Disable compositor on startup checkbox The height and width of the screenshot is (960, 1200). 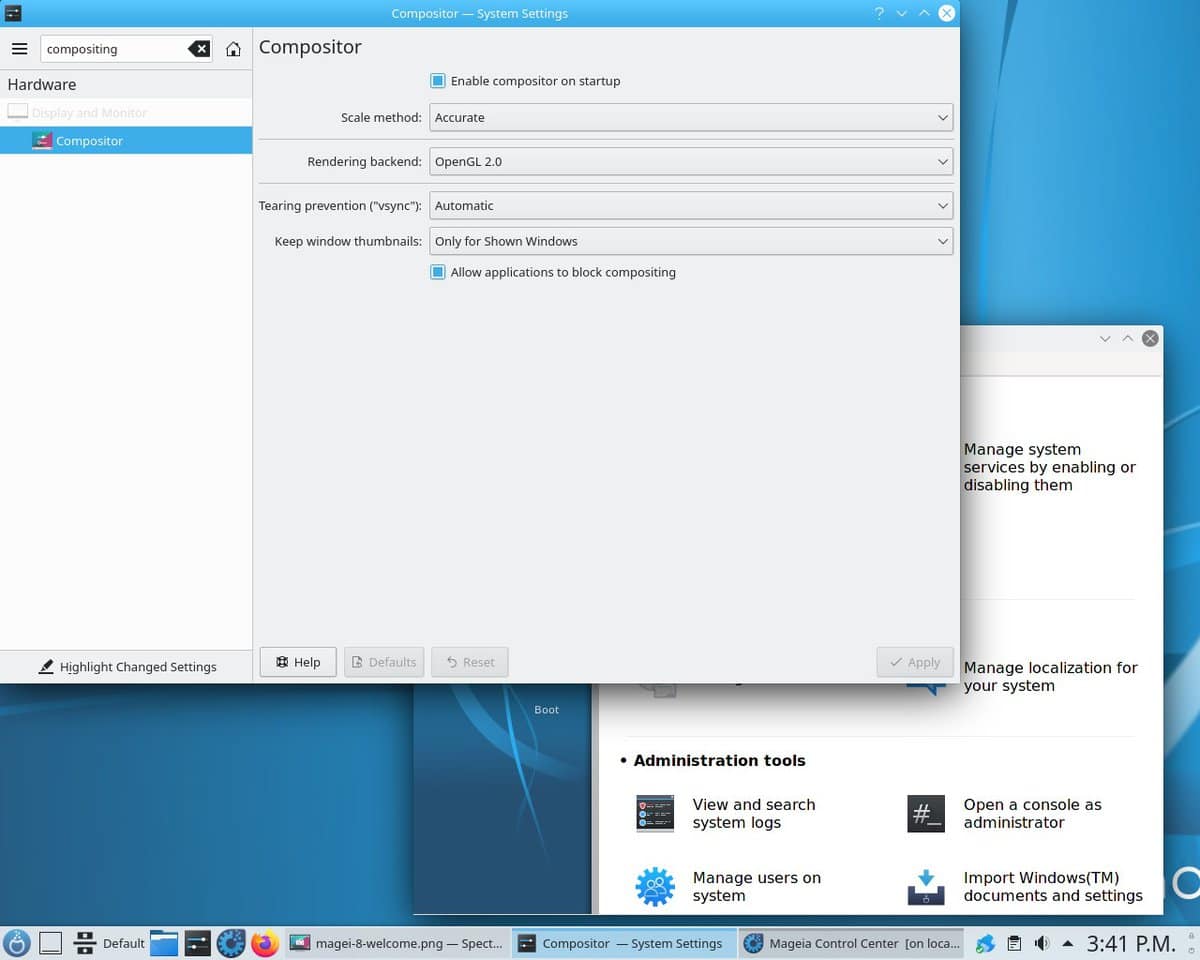tap(438, 81)
